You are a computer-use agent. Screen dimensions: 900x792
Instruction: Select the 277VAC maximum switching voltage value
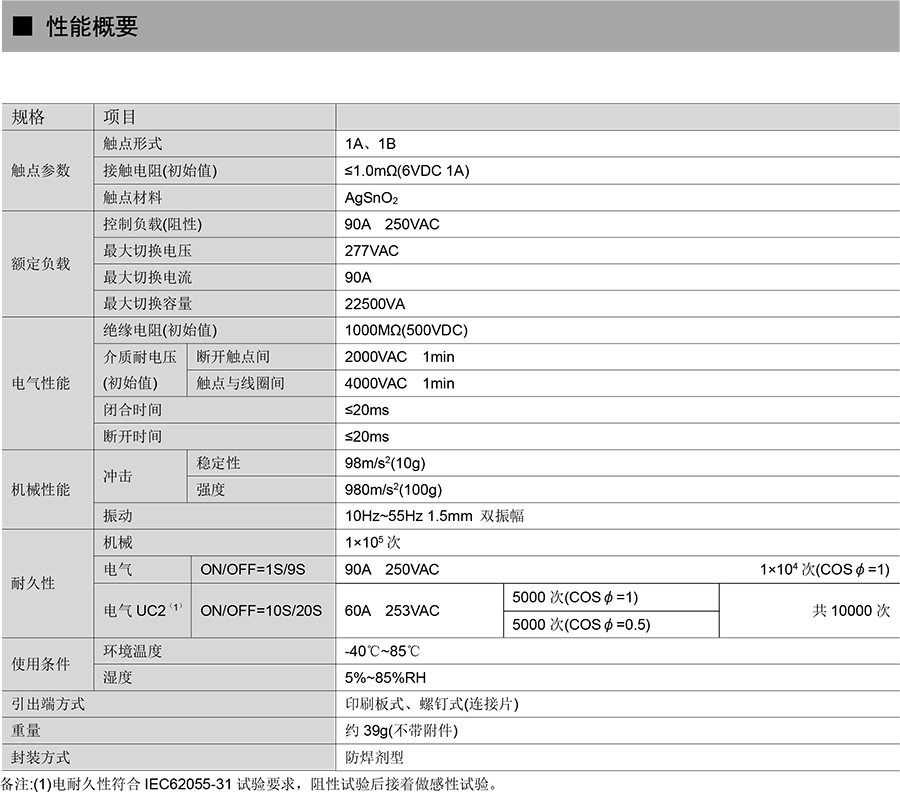(372, 251)
